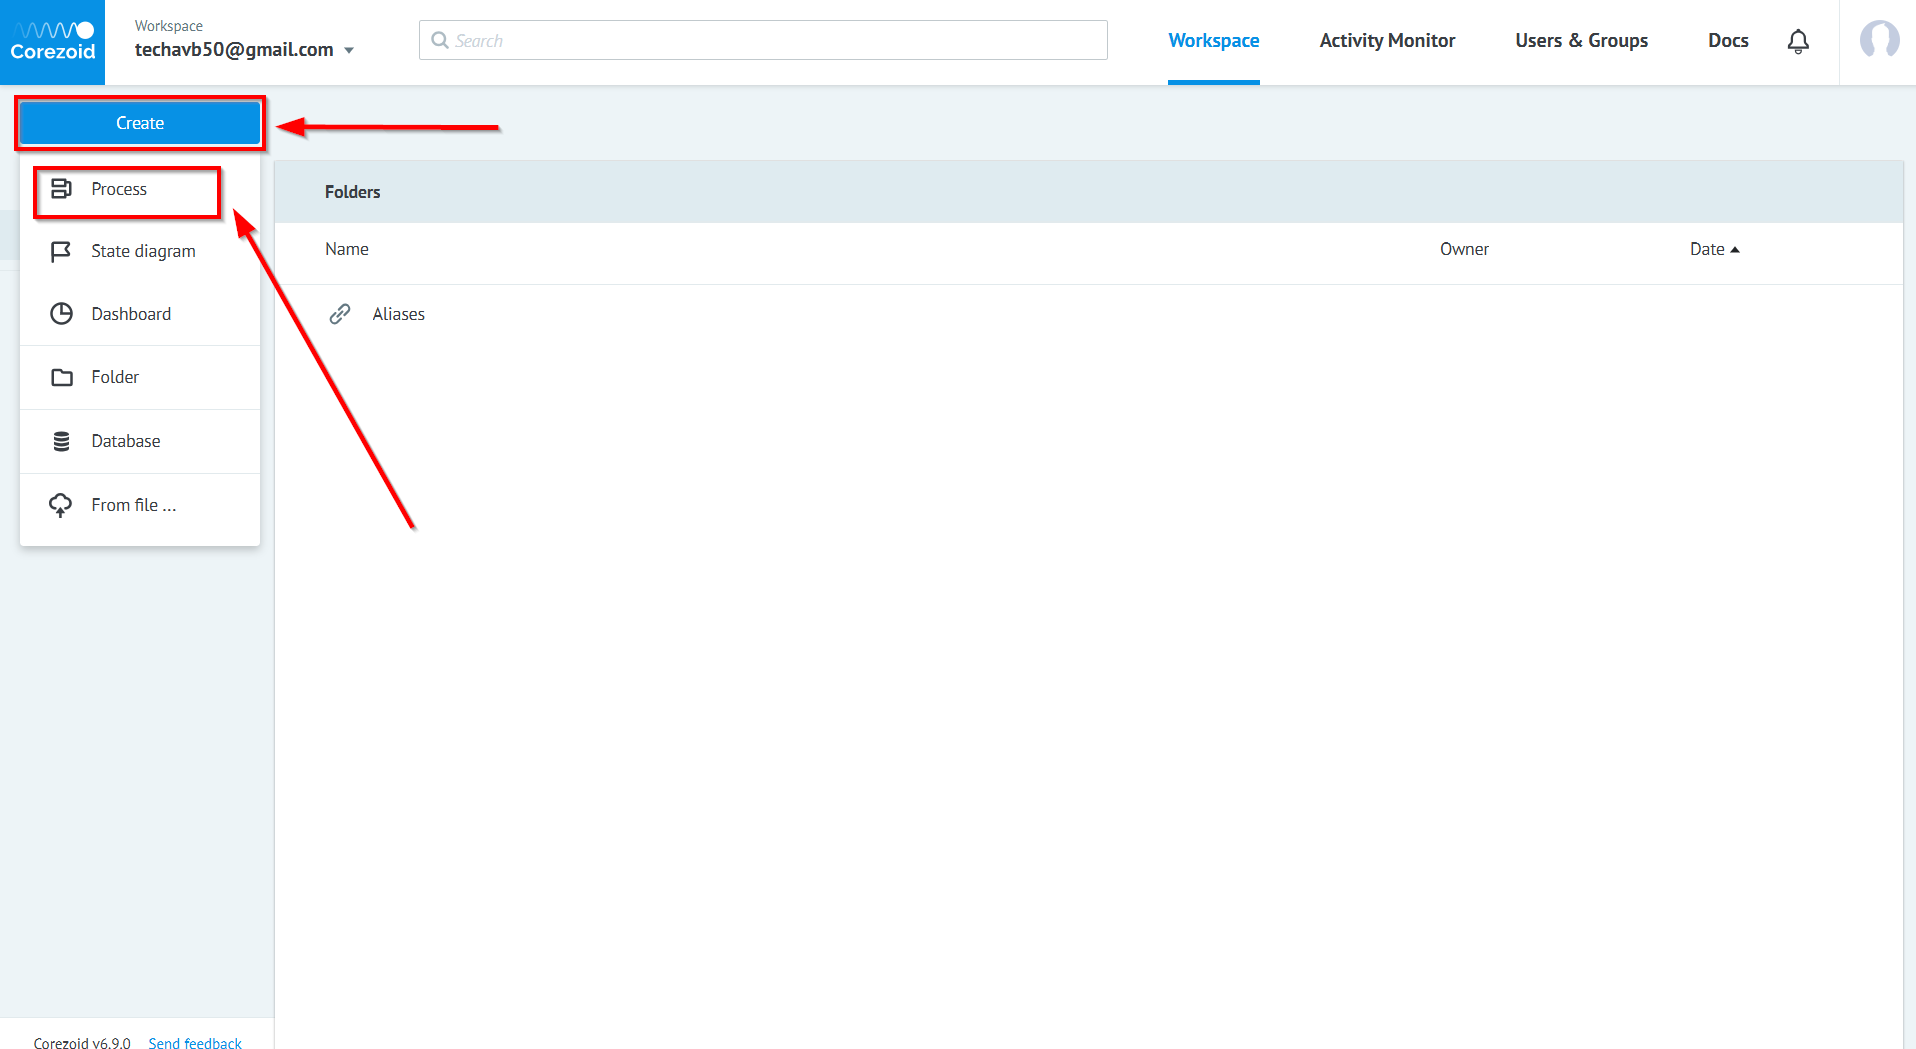
Task: Click the Dashboard pie chart icon
Action: (x=61, y=314)
